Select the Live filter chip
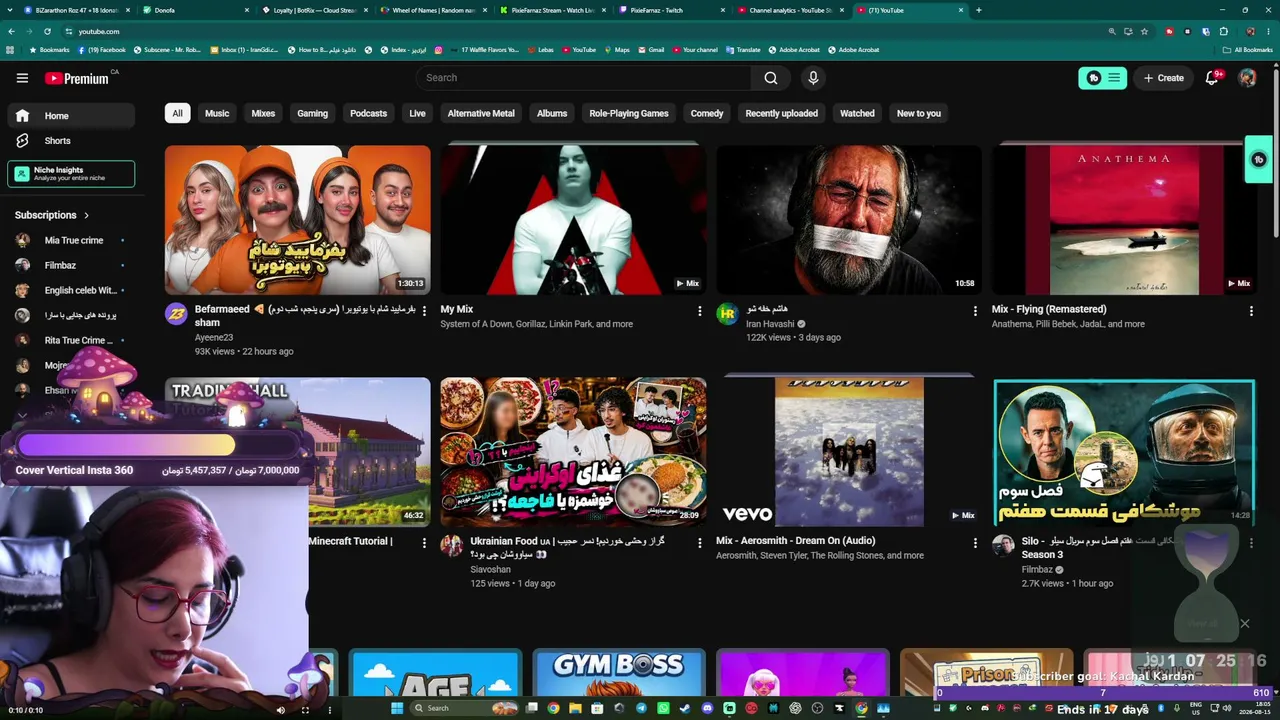Image resolution: width=1280 pixels, height=720 pixels. coord(417,114)
